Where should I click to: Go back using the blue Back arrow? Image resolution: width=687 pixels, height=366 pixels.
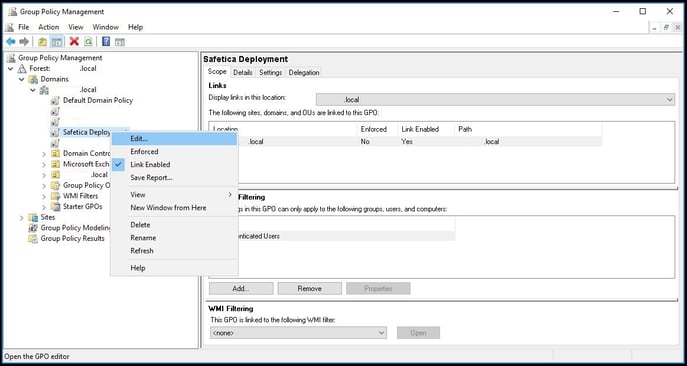tap(11, 42)
